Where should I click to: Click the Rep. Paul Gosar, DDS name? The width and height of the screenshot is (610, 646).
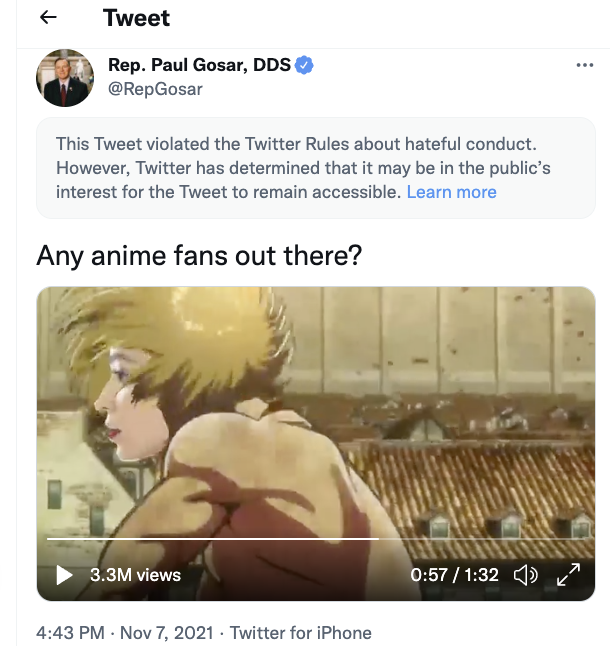click(199, 65)
